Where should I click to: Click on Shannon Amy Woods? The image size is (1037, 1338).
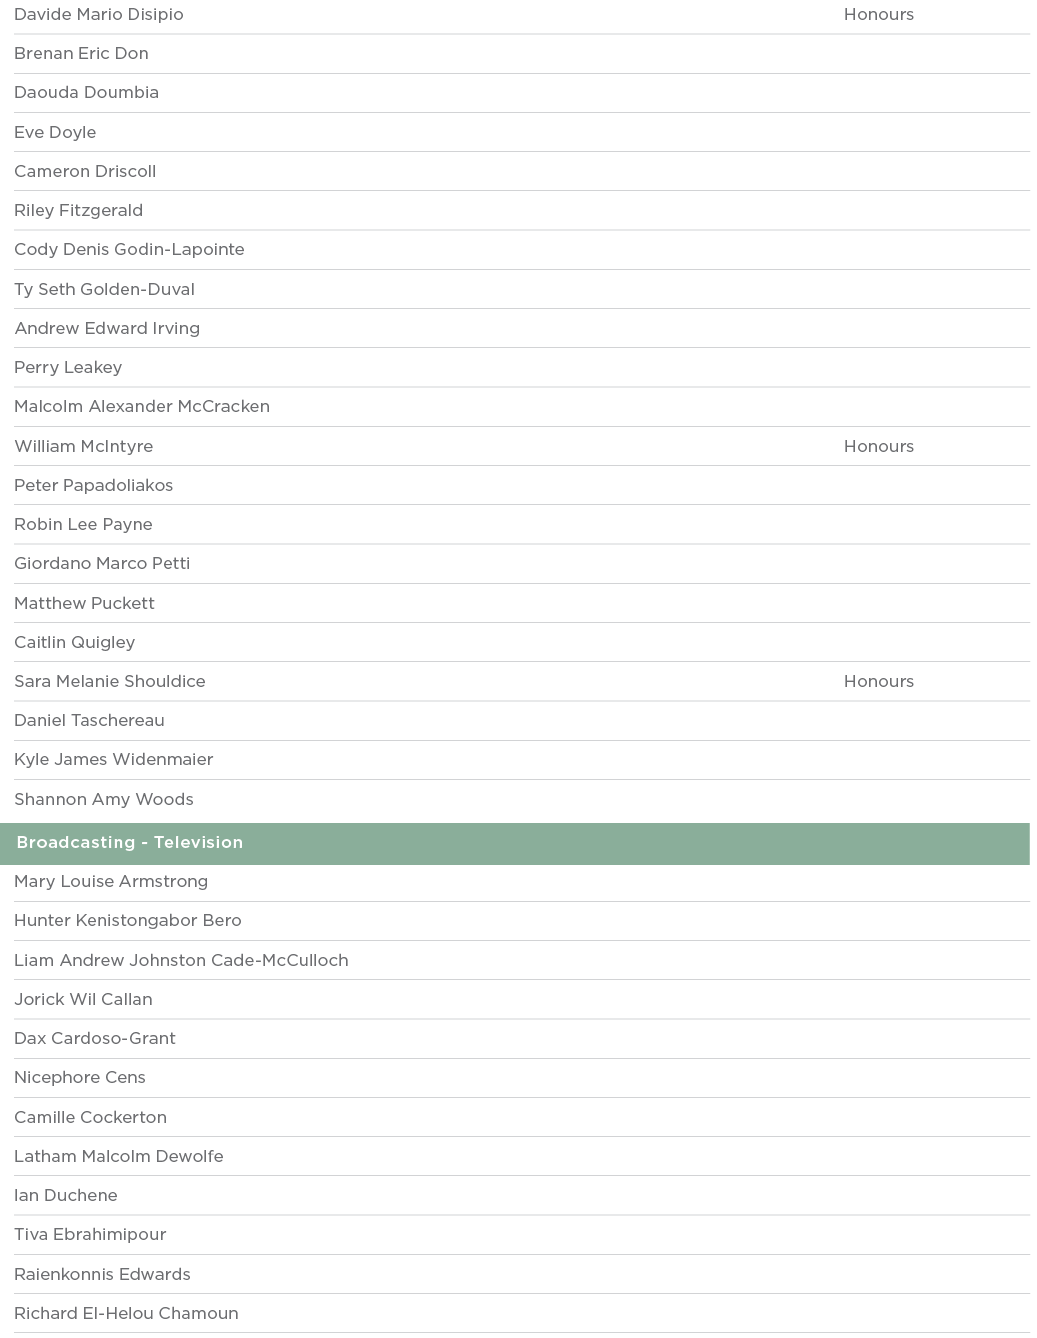point(104,800)
